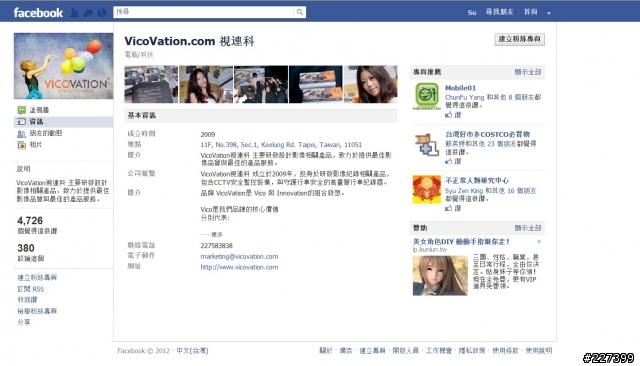
Task: Click the friend activity icon in sidebar
Action: pos(21,133)
